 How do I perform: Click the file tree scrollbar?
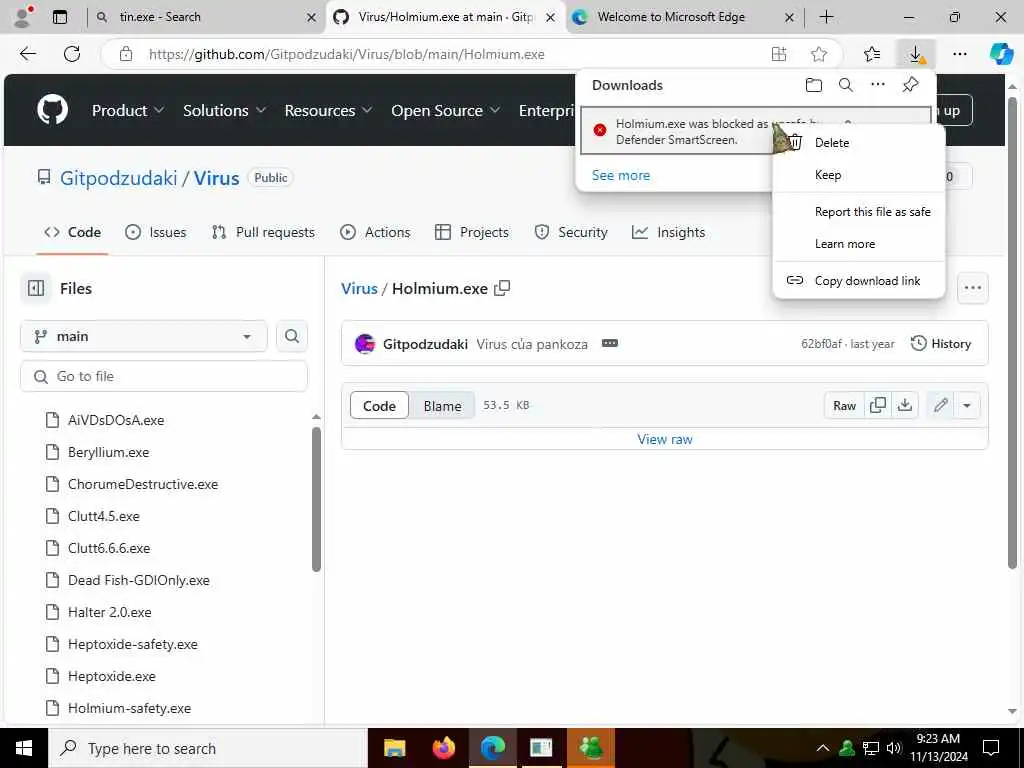tap(316, 499)
